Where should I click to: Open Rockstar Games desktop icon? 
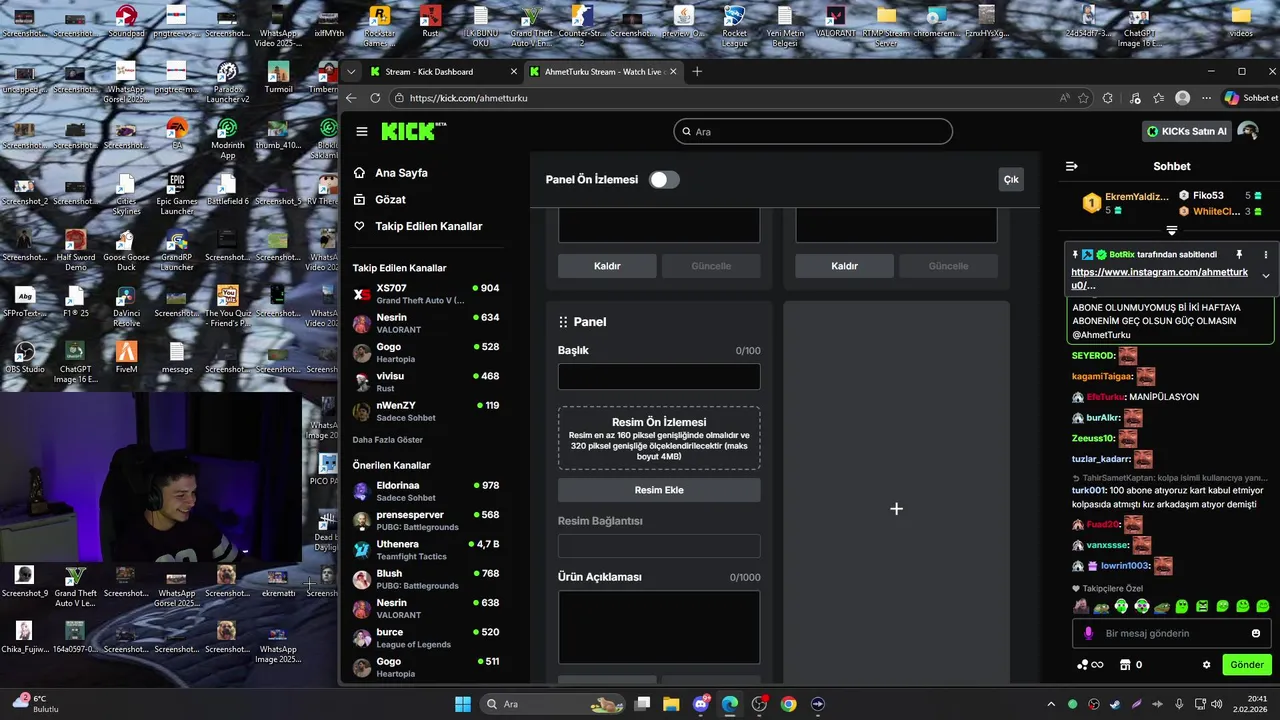[x=379, y=26]
